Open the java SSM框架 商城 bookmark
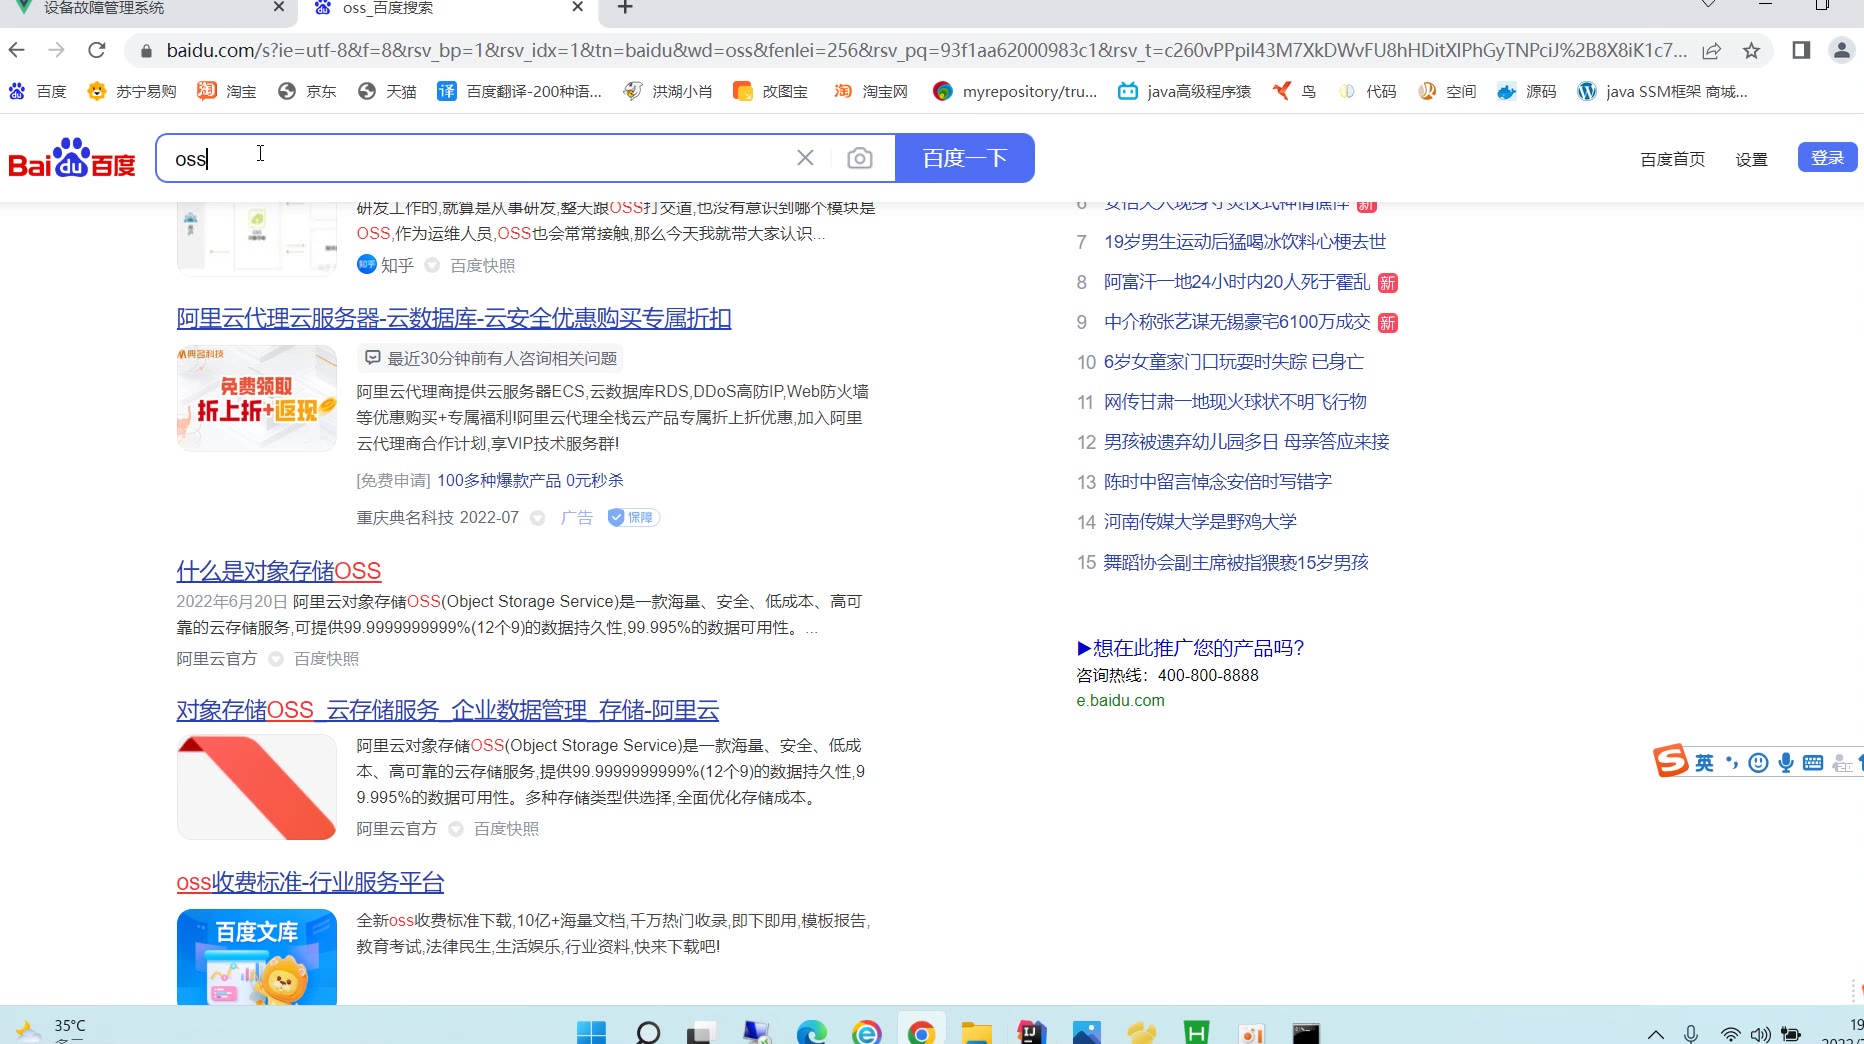Image resolution: width=1864 pixels, height=1044 pixels. (1662, 91)
